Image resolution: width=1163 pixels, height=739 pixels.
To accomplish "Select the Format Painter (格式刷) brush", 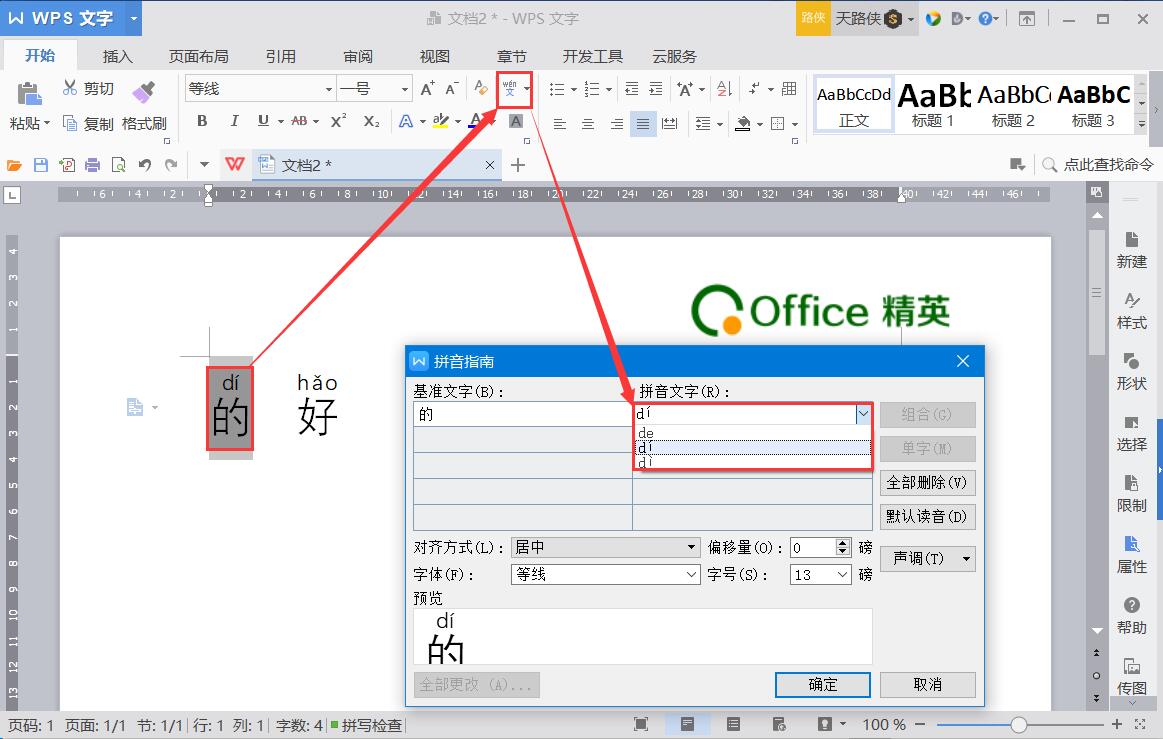I will pyautogui.click(x=143, y=92).
